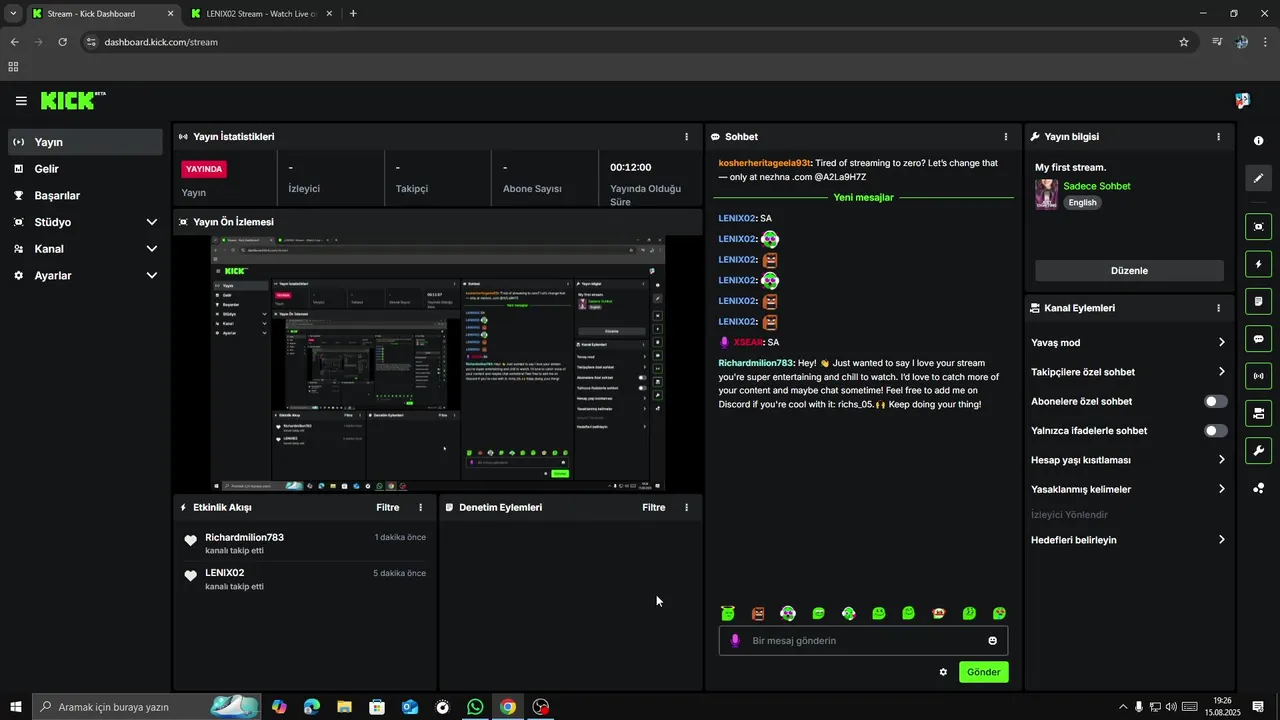Open Sohbet panel three-dot menu

pos(1006,137)
